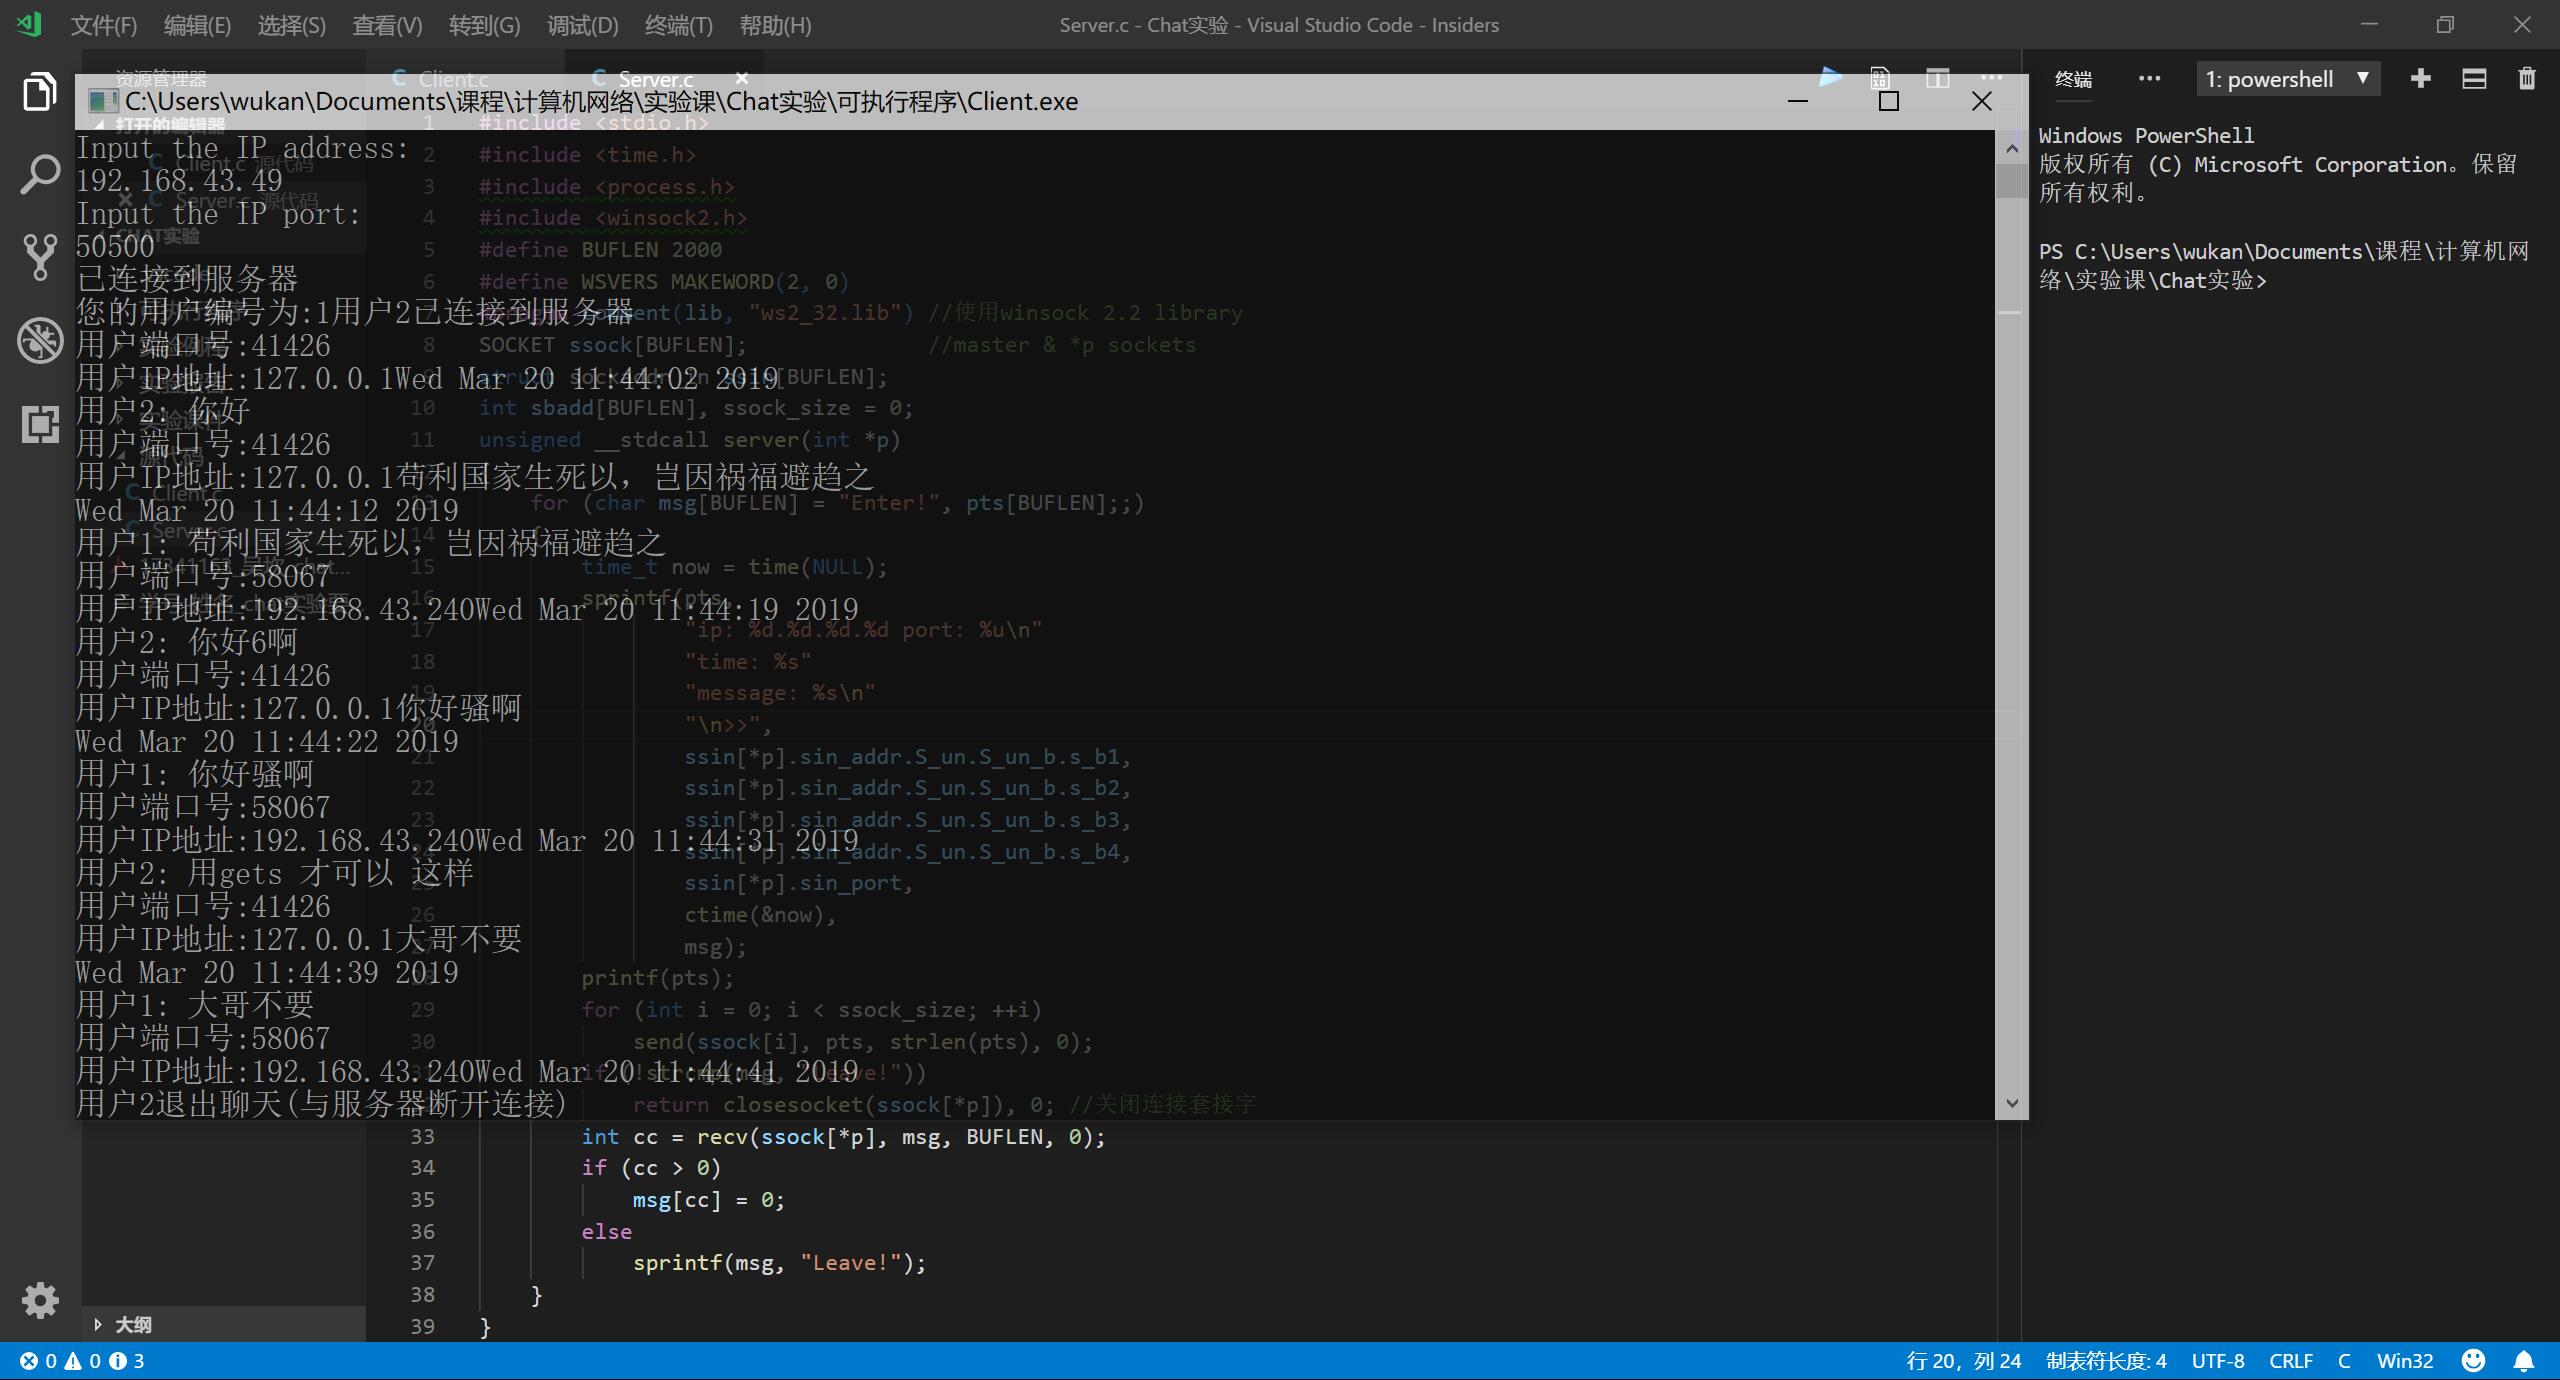Screen dimensions: 2560x1380
Task: Open the Extensions view icon
Action: (39, 424)
